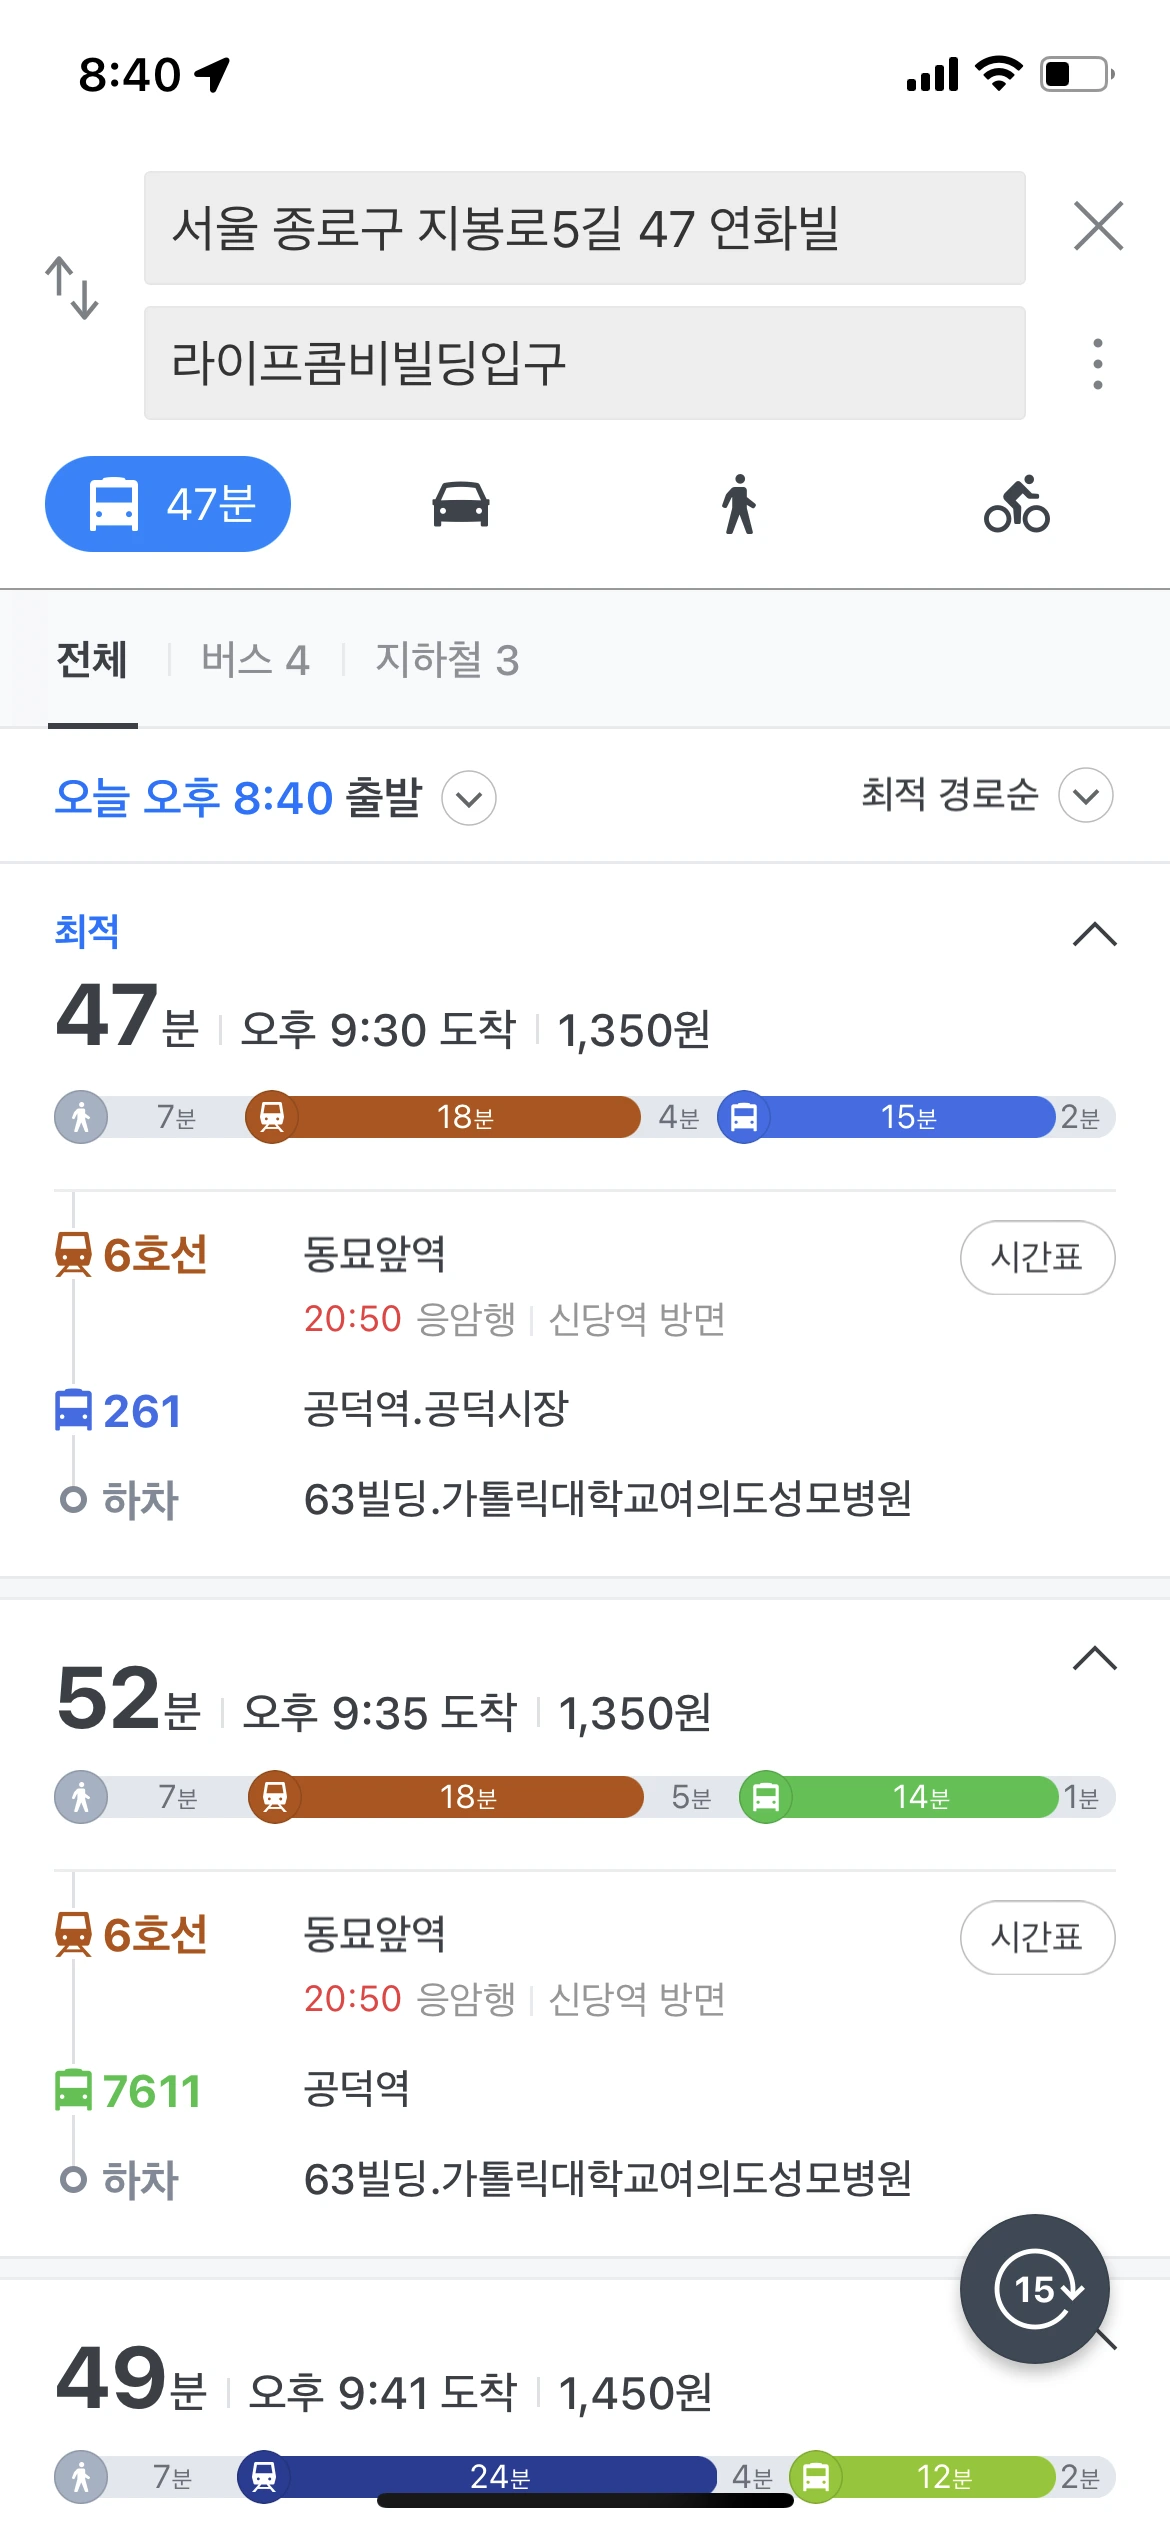Tap the 47분 public transit mode button
The width and height of the screenshot is (1170, 2532).
point(168,504)
